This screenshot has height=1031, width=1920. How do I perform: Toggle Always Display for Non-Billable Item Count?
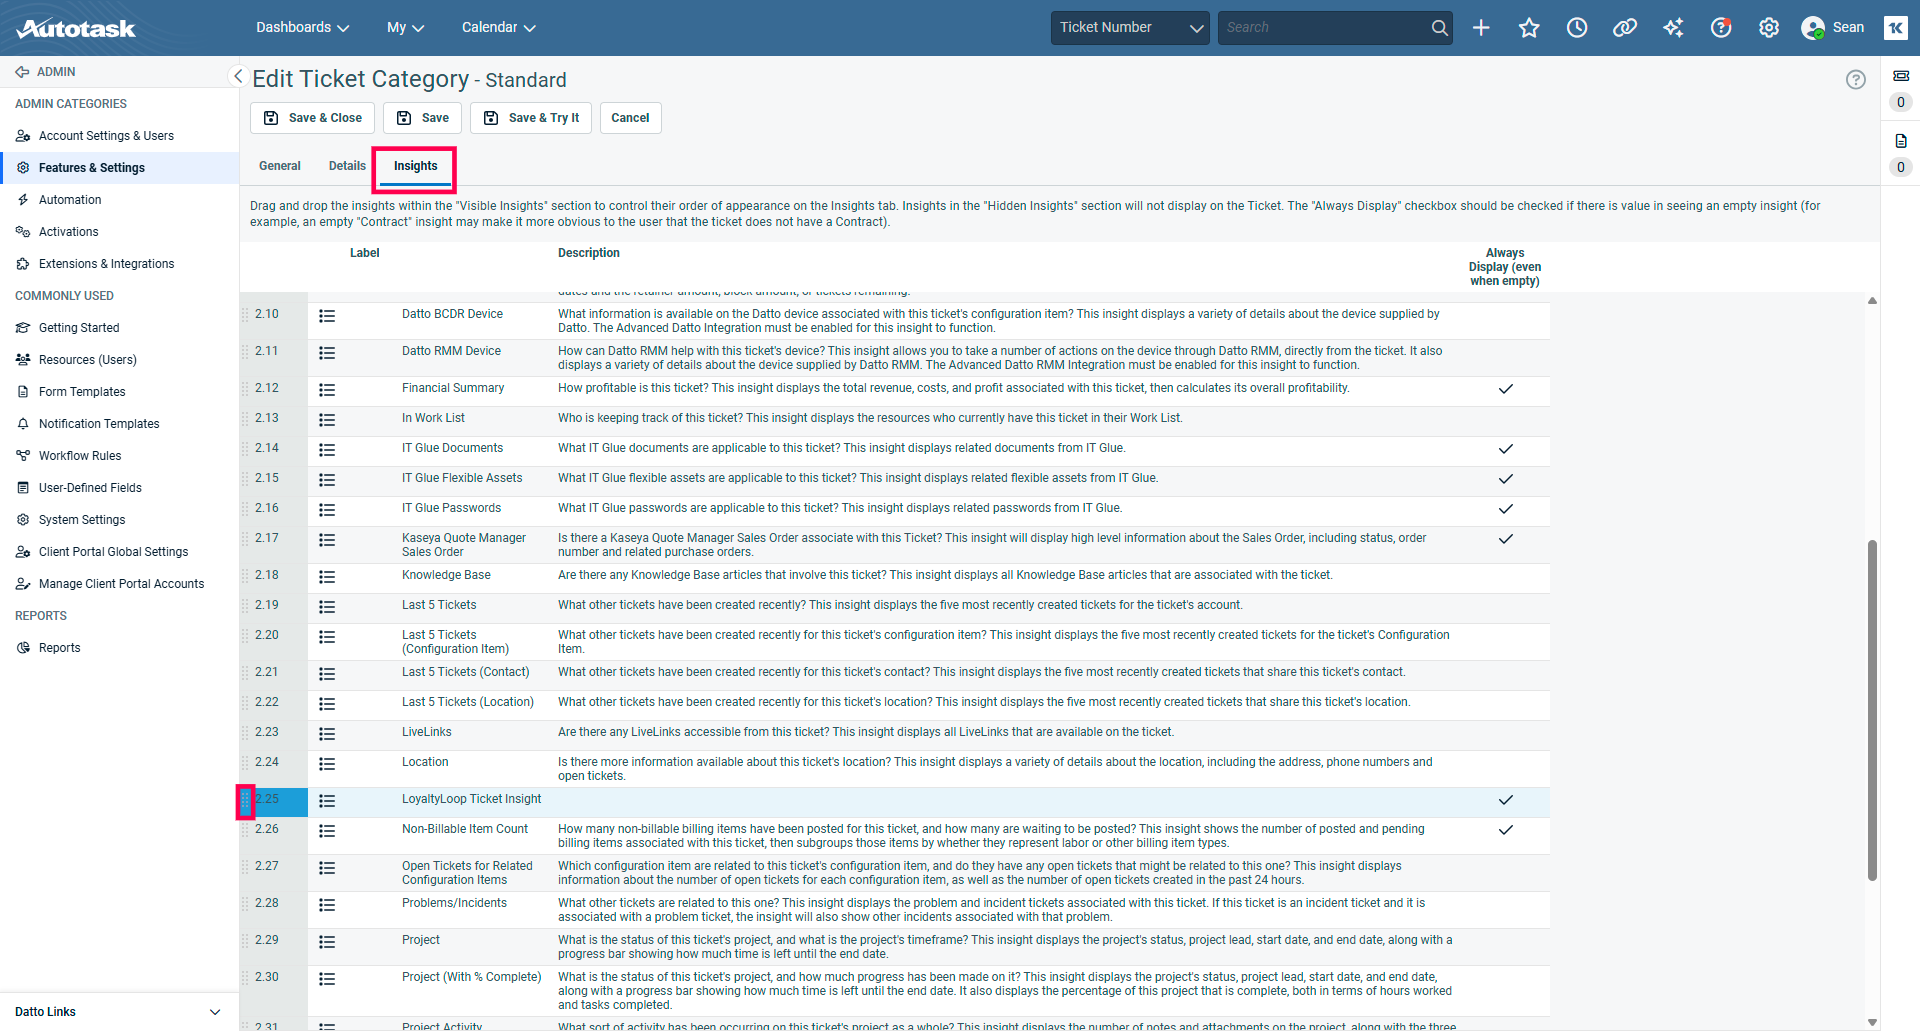(x=1505, y=830)
